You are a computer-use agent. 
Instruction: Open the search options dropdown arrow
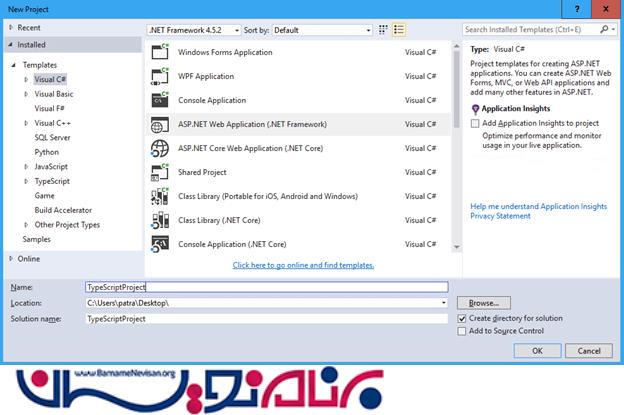click(x=613, y=29)
